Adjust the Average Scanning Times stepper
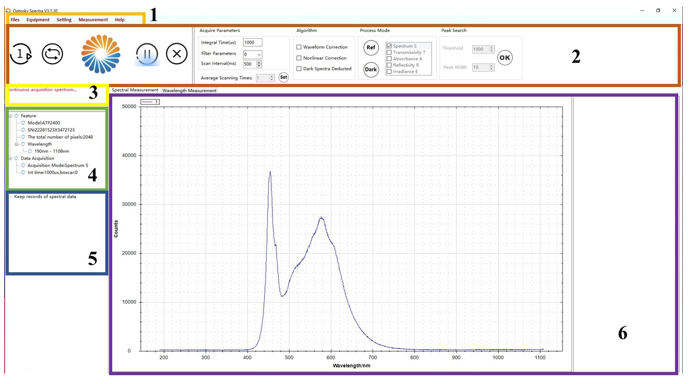Image resolution: width=693 pixels, height=384 pixels. (x=271, y=78)
